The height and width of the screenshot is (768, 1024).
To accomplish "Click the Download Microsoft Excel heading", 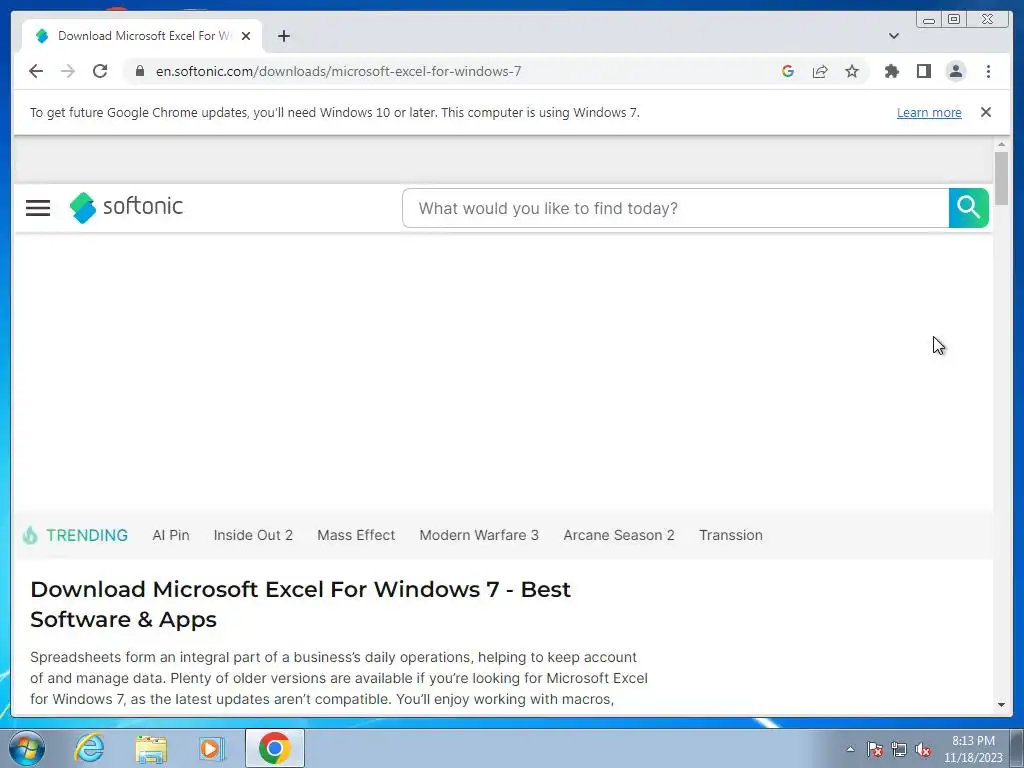I will (x=300, y=604).
